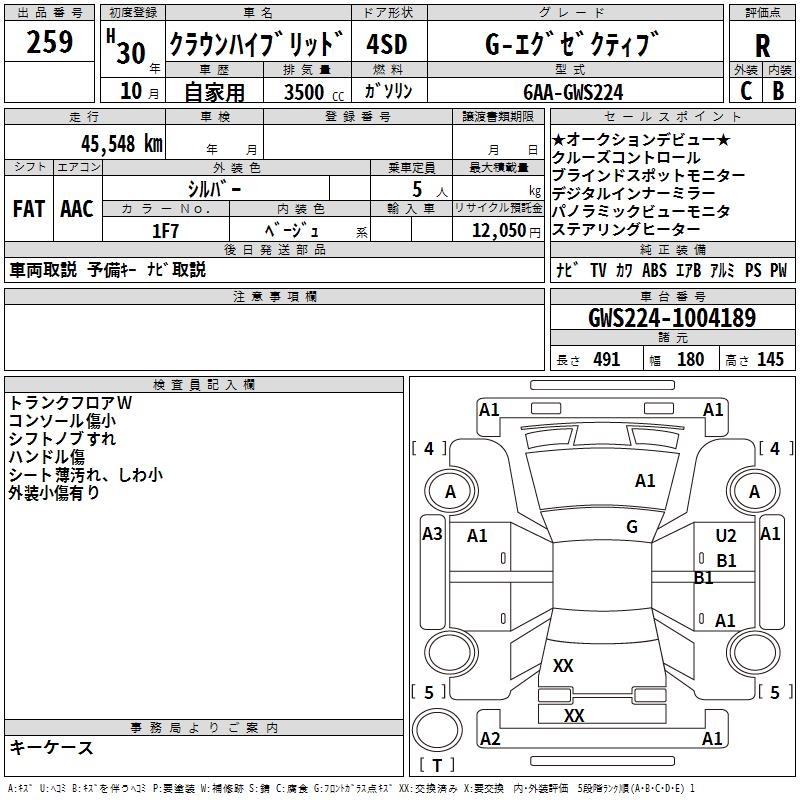Click the ステアリングヒーター line
Image resolution: width=800 pixels, height=800 pixels.
click(x=626, y=229)
